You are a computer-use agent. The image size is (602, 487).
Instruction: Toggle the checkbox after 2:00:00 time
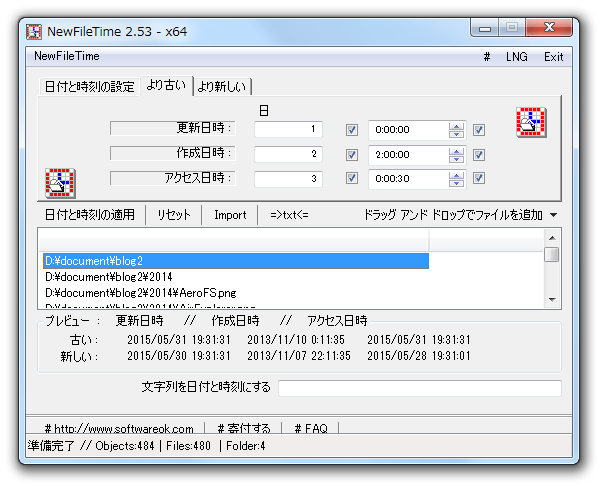479,155
